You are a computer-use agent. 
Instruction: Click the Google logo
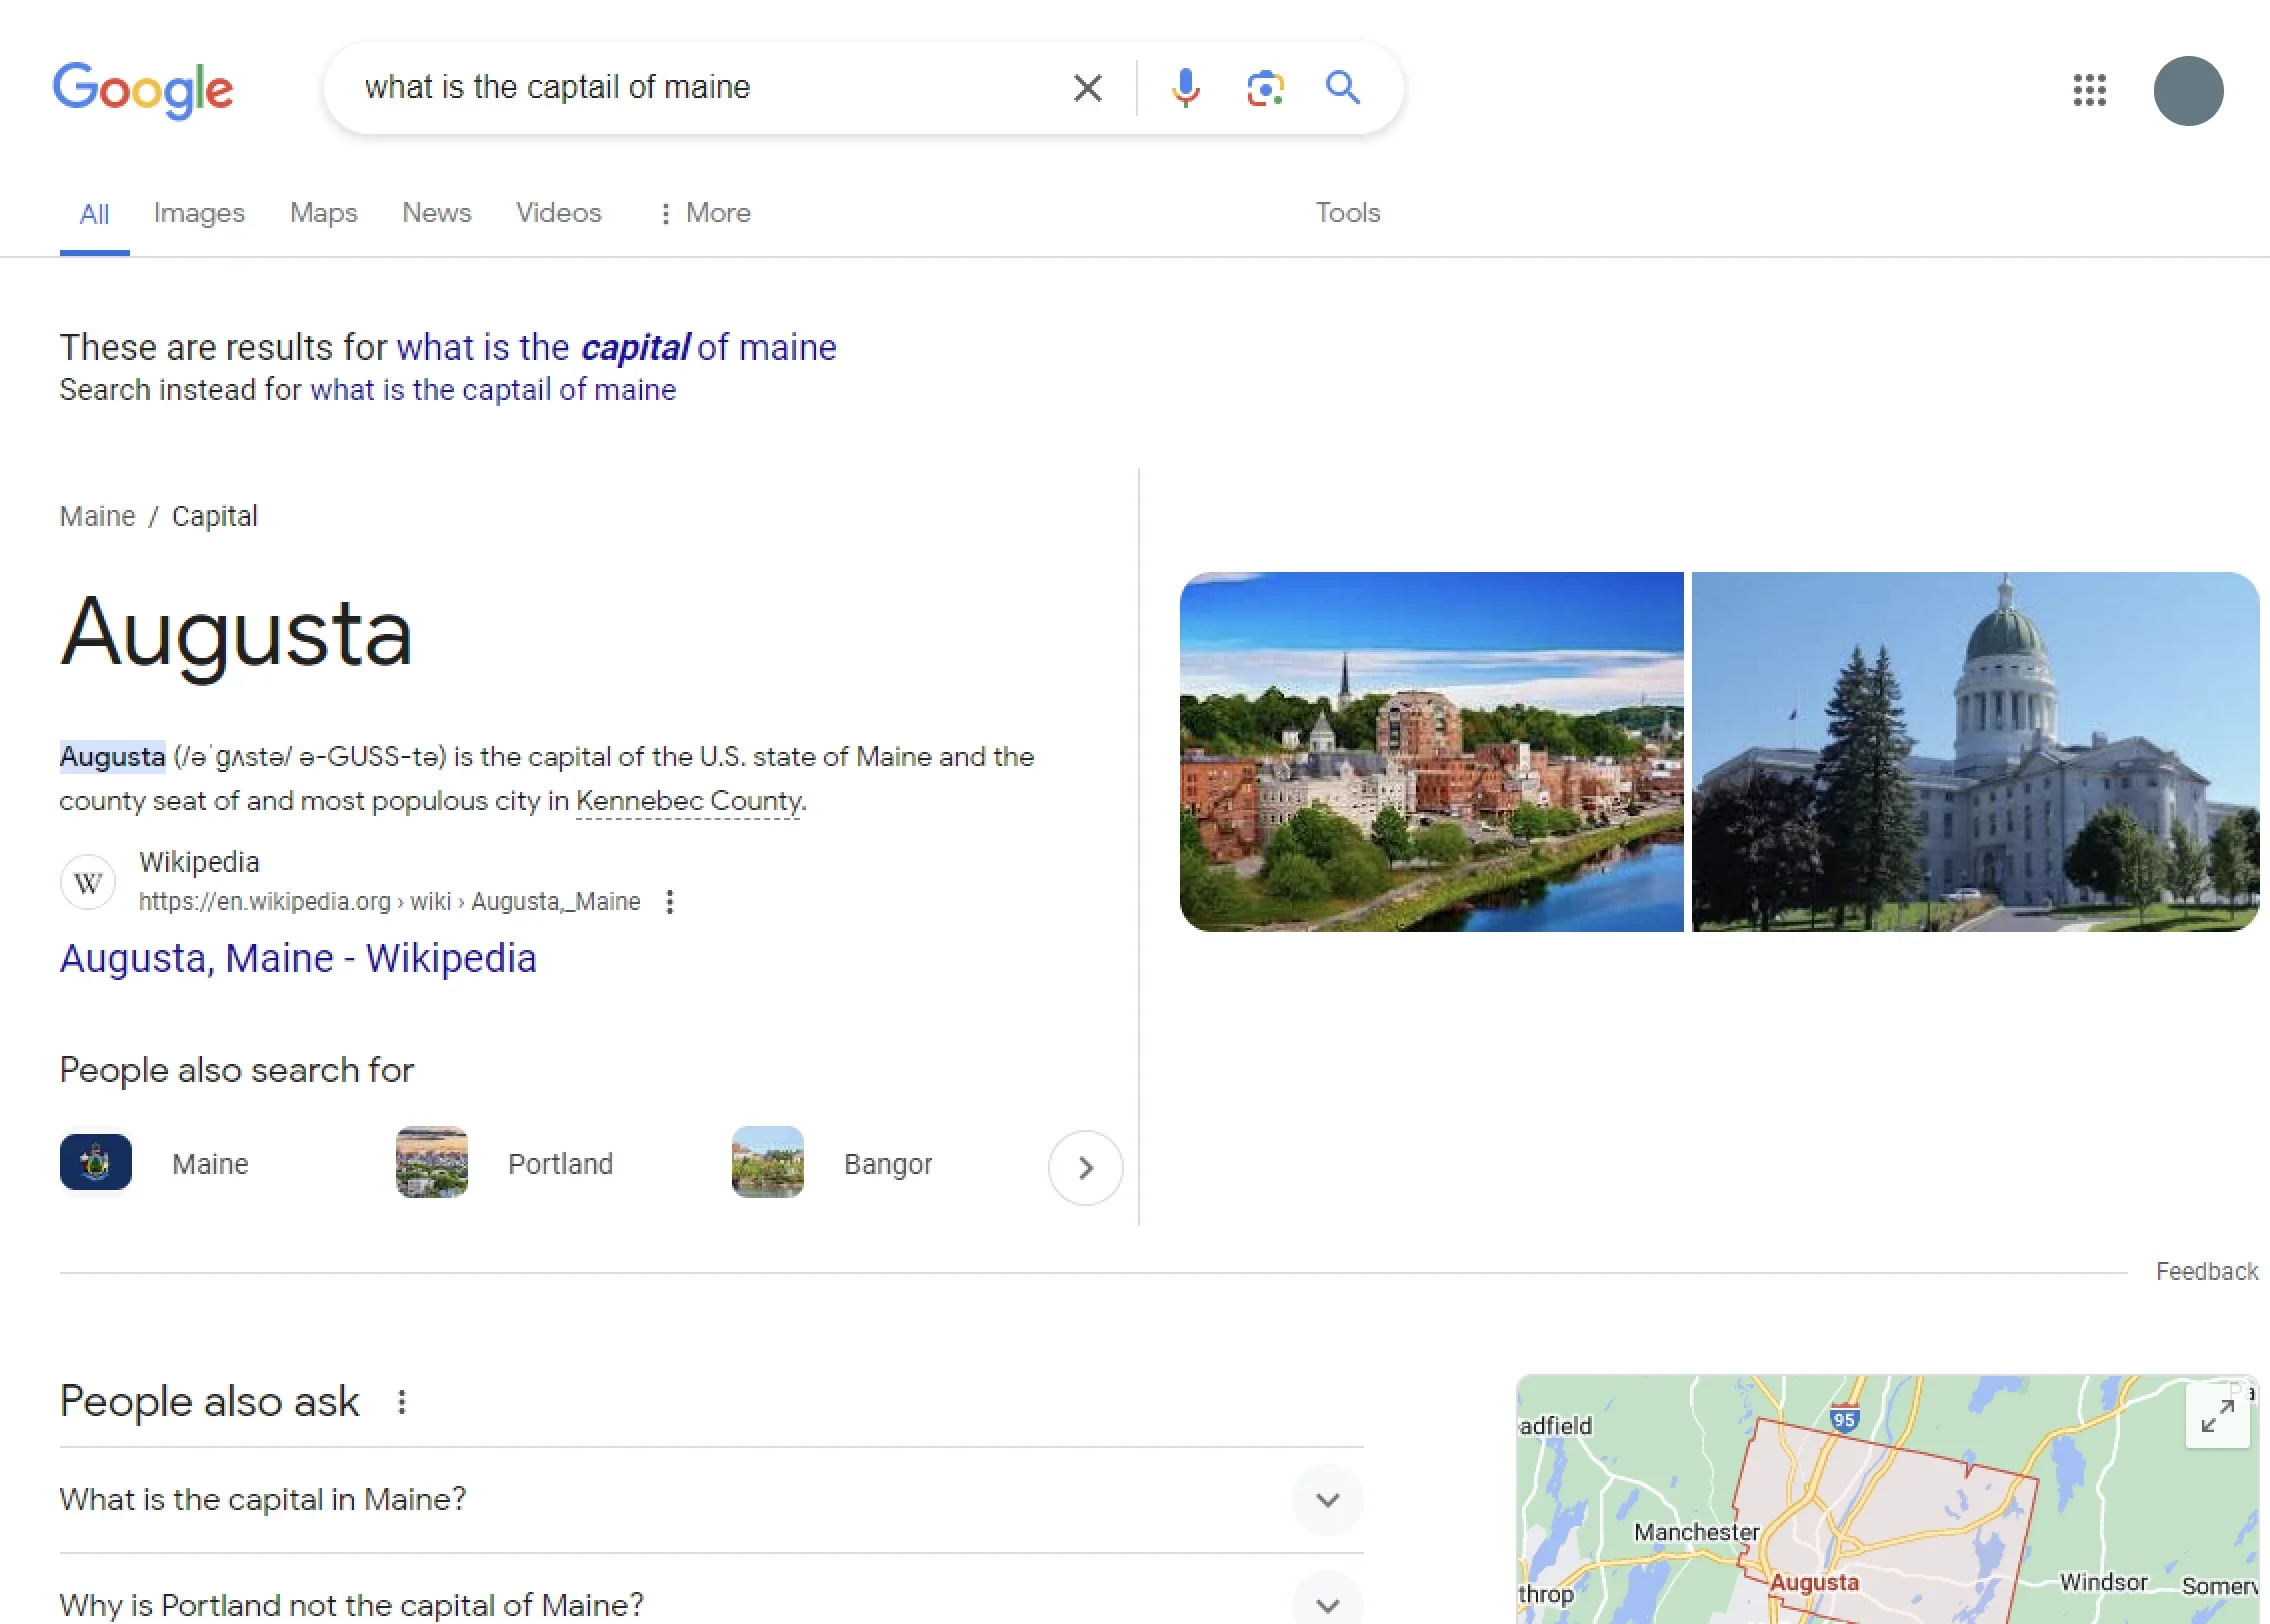click(x=143, y=89)
